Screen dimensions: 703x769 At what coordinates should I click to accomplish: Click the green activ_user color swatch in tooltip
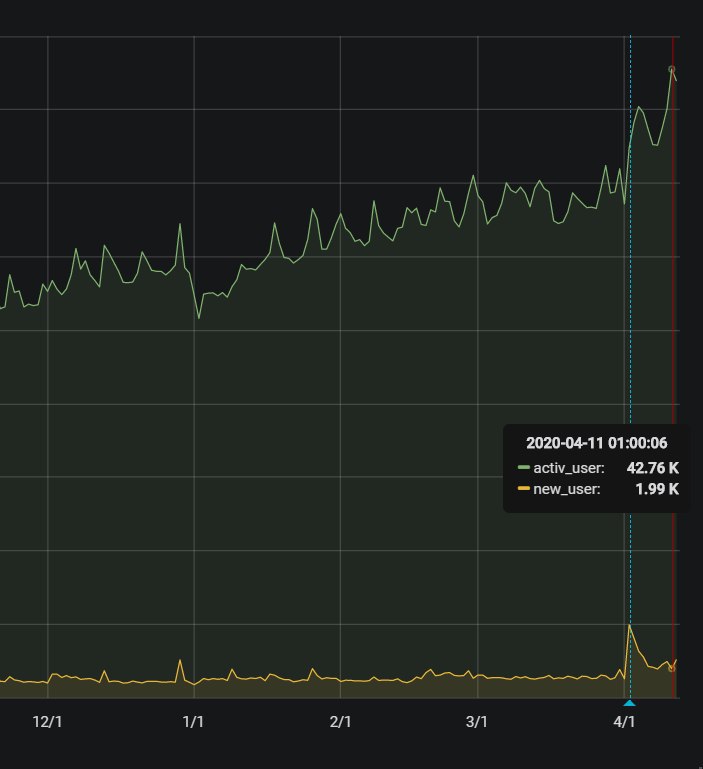523,468
